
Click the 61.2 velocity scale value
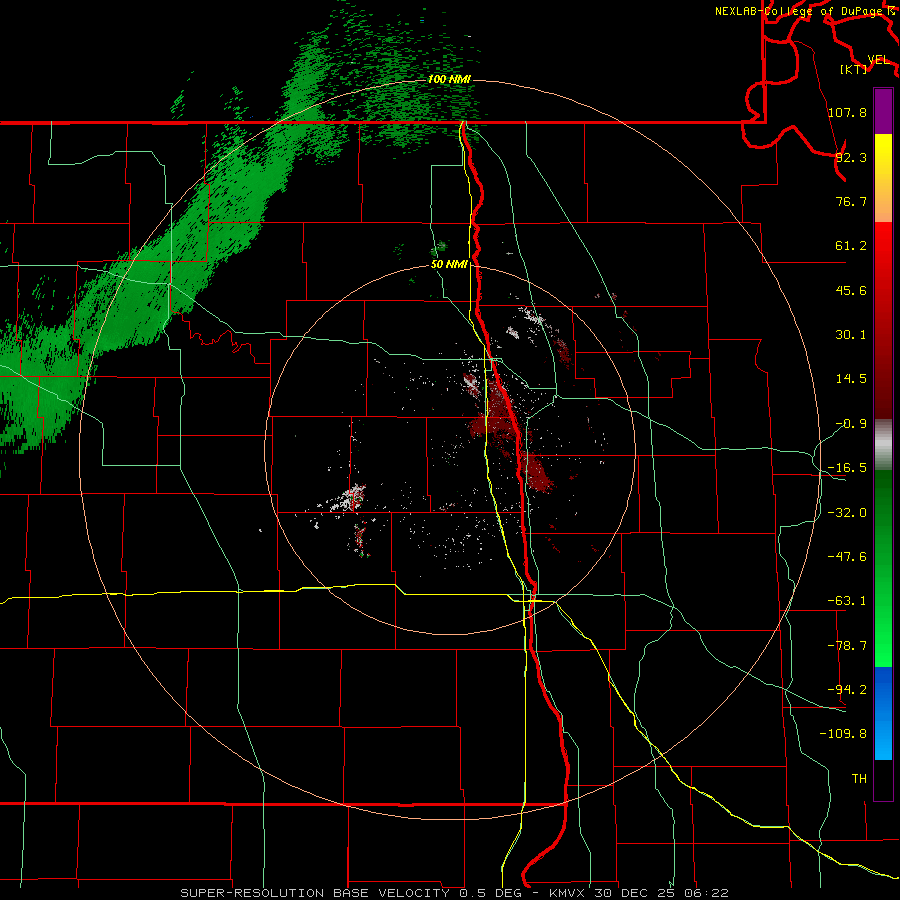click(x=851, y=246)
